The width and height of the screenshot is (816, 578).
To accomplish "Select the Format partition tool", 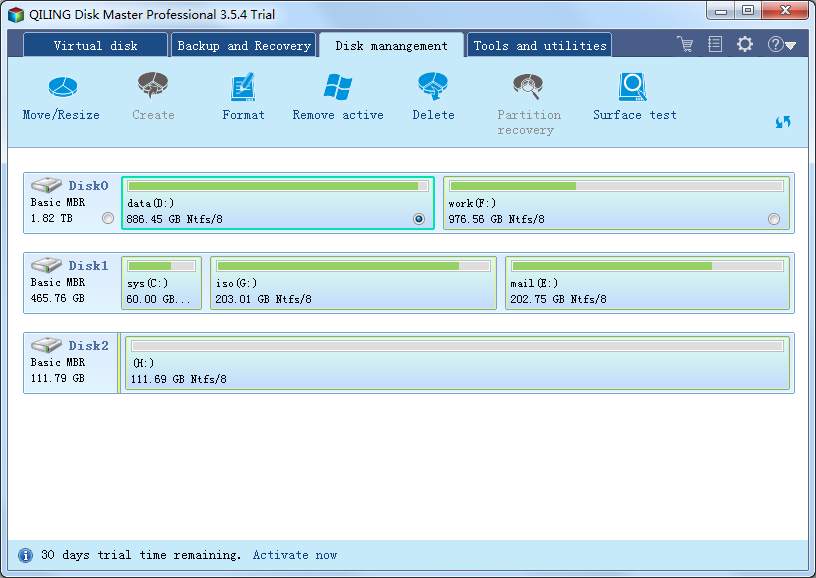I will (x=243, y=89).
